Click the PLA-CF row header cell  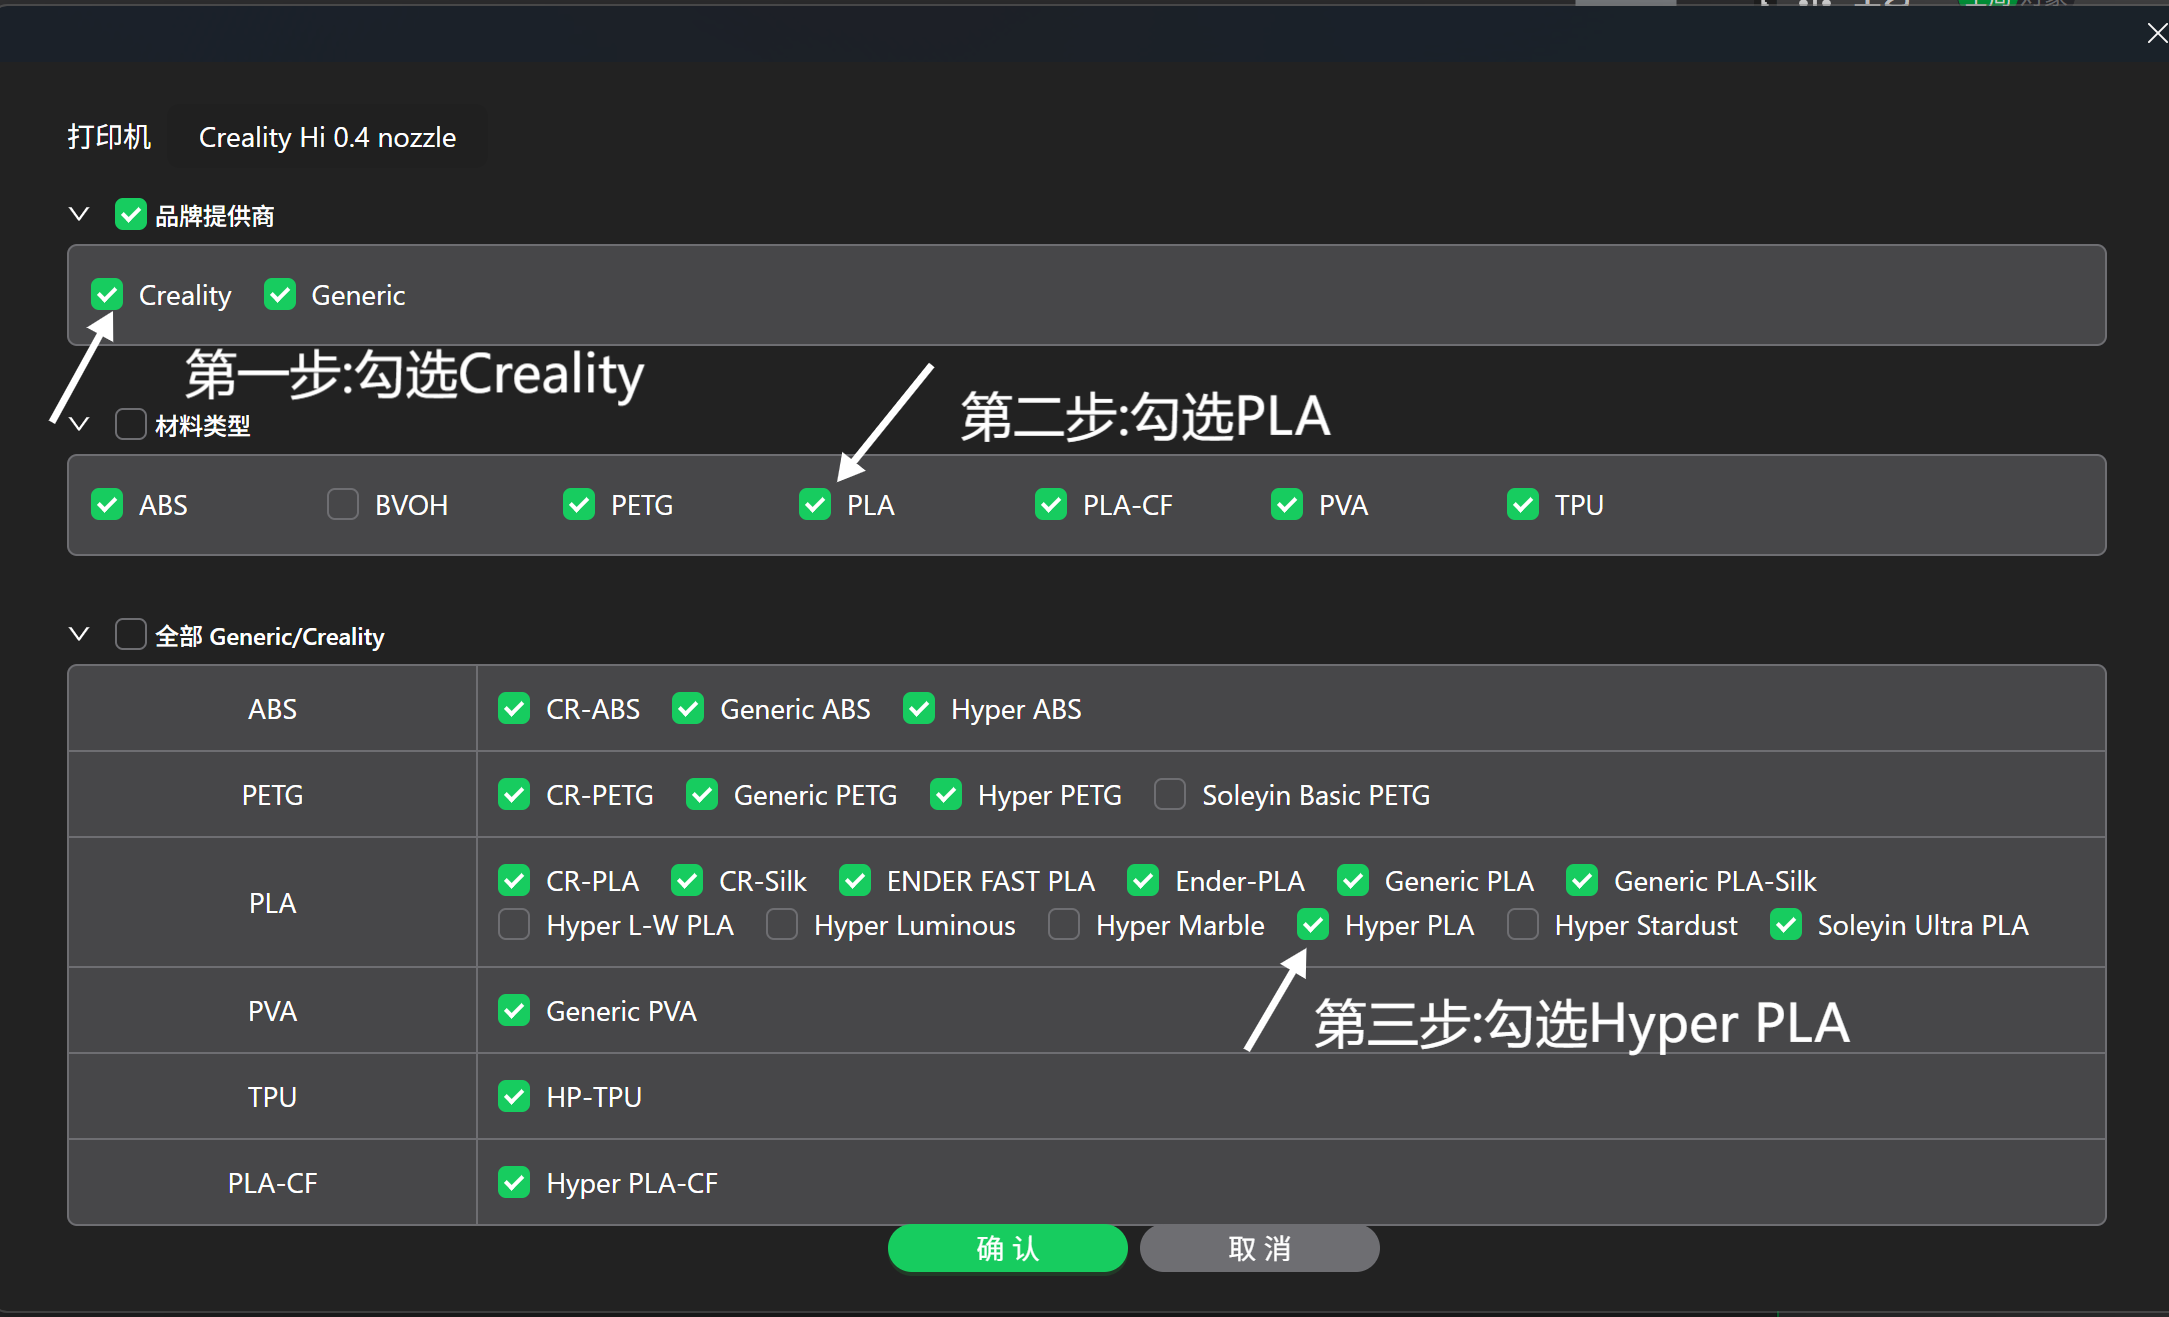coord(272,1183)
